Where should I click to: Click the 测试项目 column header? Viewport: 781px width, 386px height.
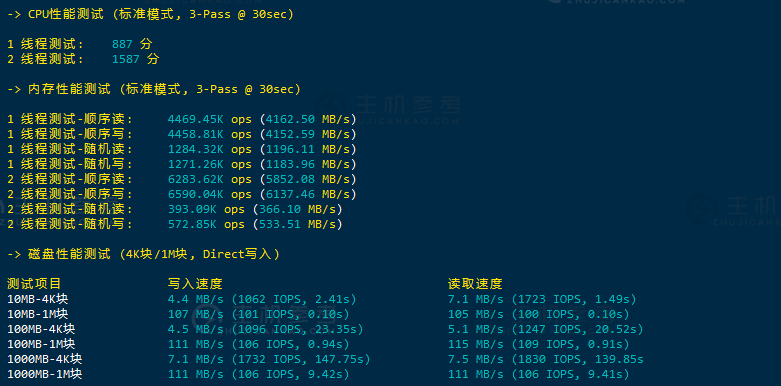coord(34,284)
